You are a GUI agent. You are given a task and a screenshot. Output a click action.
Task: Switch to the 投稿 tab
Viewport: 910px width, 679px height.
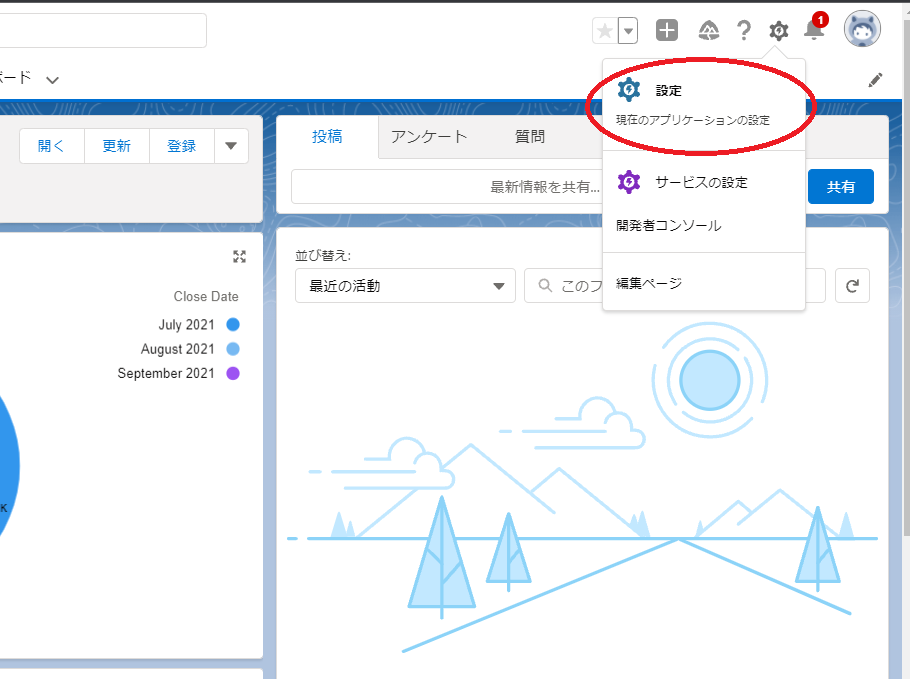point(327,136)
